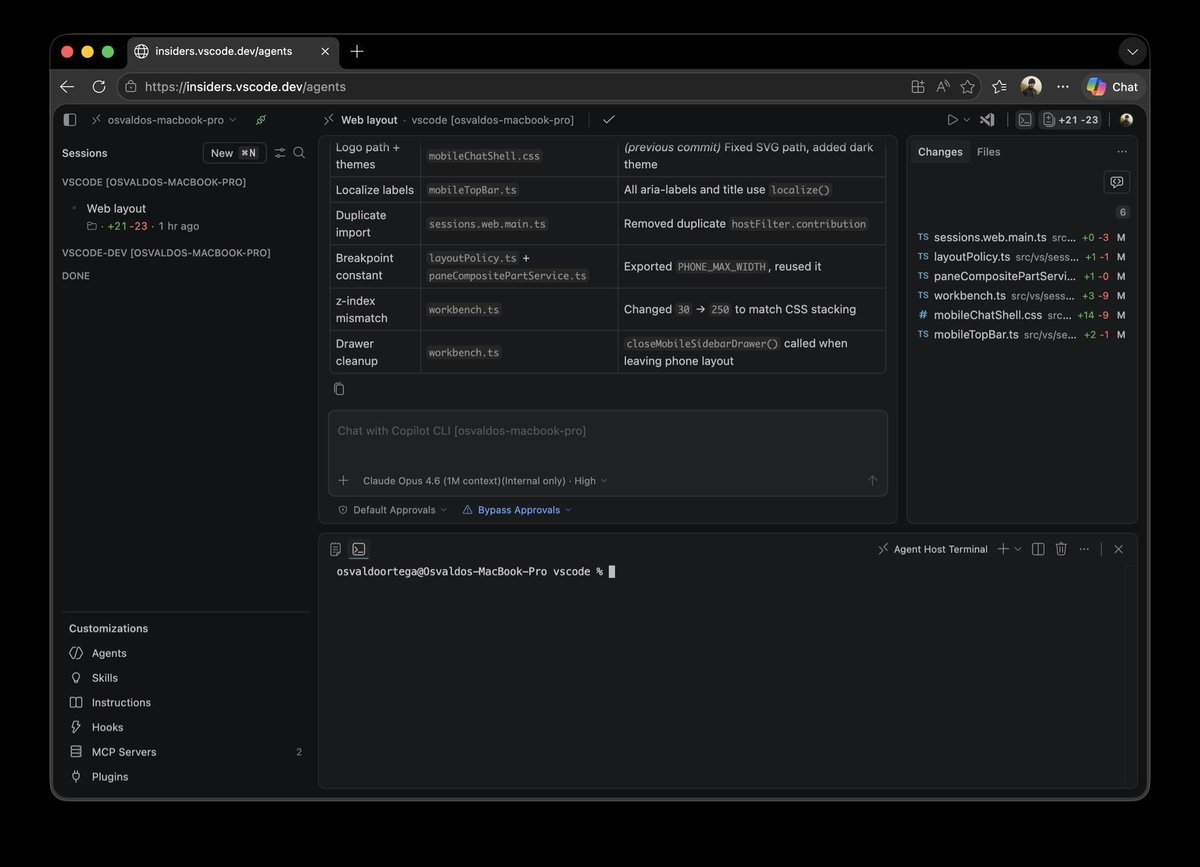Viewport: 1200px width, 867px height.
Task: Open the Agents customization
Action: click(x=185, y=653)
